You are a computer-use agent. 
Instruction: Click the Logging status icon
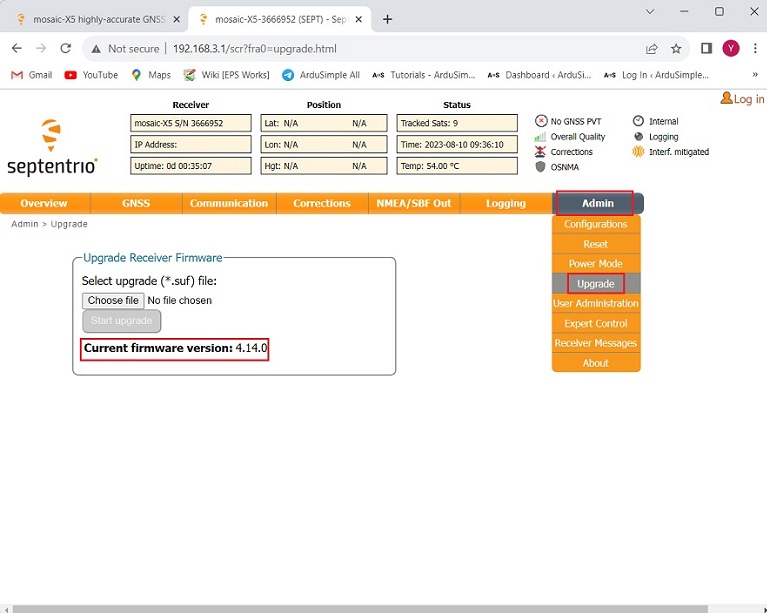(x=638, y=137)
